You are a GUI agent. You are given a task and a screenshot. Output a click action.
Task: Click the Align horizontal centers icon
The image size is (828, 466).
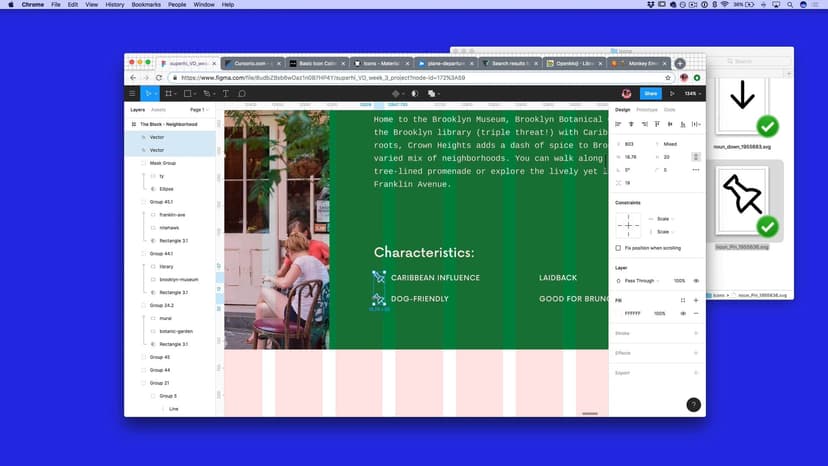[x=631, y=124]
